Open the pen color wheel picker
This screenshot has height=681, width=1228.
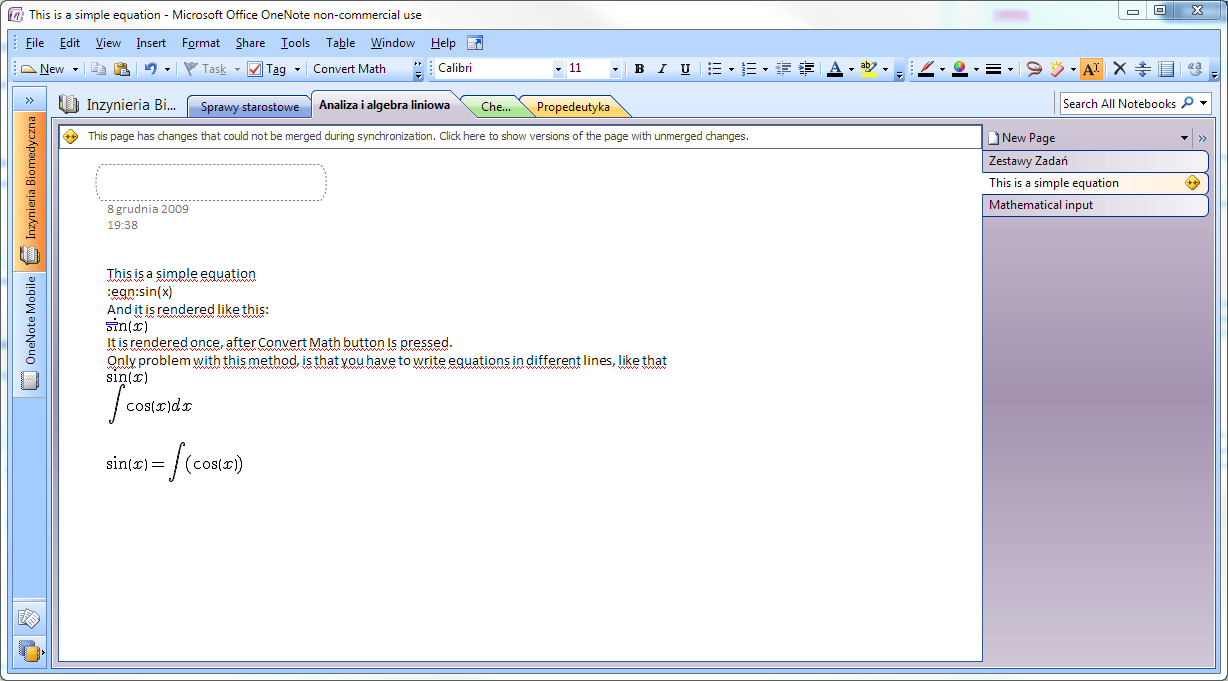point(959,69)
